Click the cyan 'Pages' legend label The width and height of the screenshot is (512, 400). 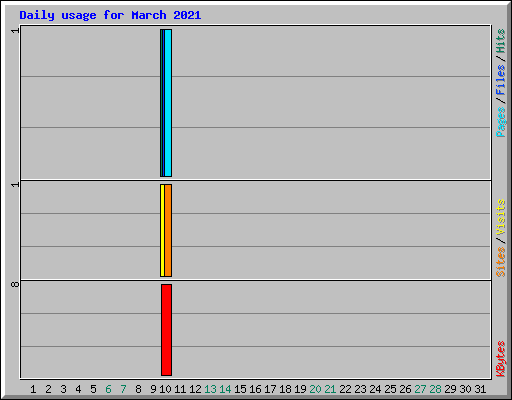pyautogui.click(x=500, y=122)
